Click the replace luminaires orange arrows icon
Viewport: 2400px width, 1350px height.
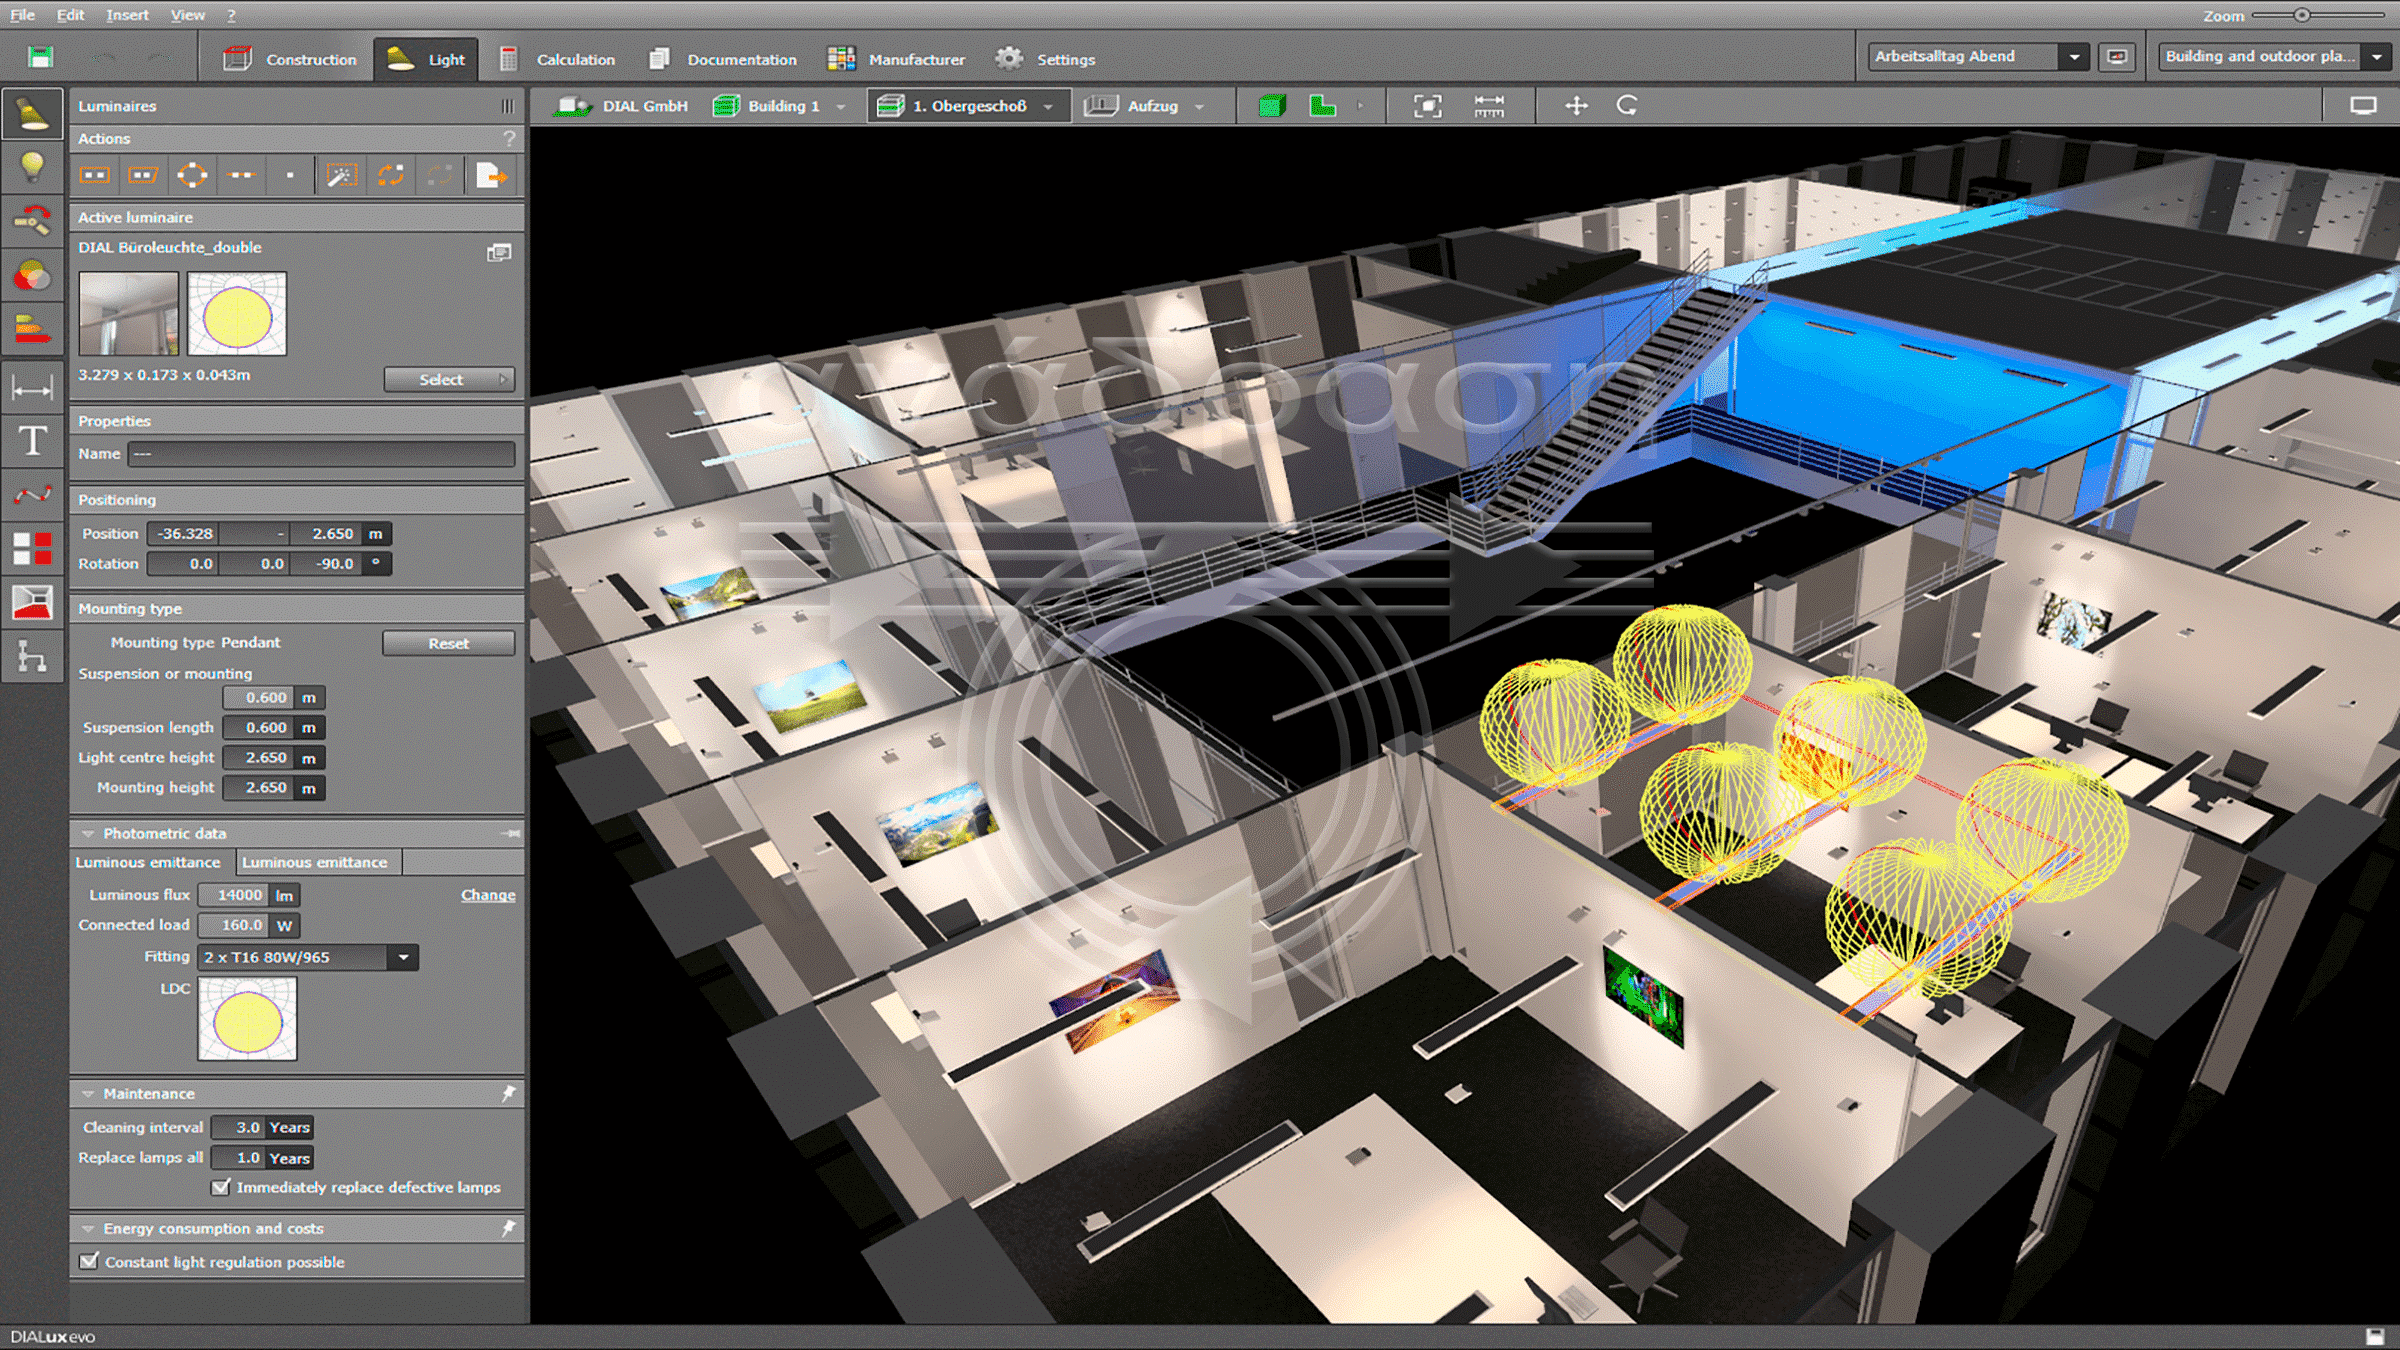pyautogui.click(x=391, y=176)
